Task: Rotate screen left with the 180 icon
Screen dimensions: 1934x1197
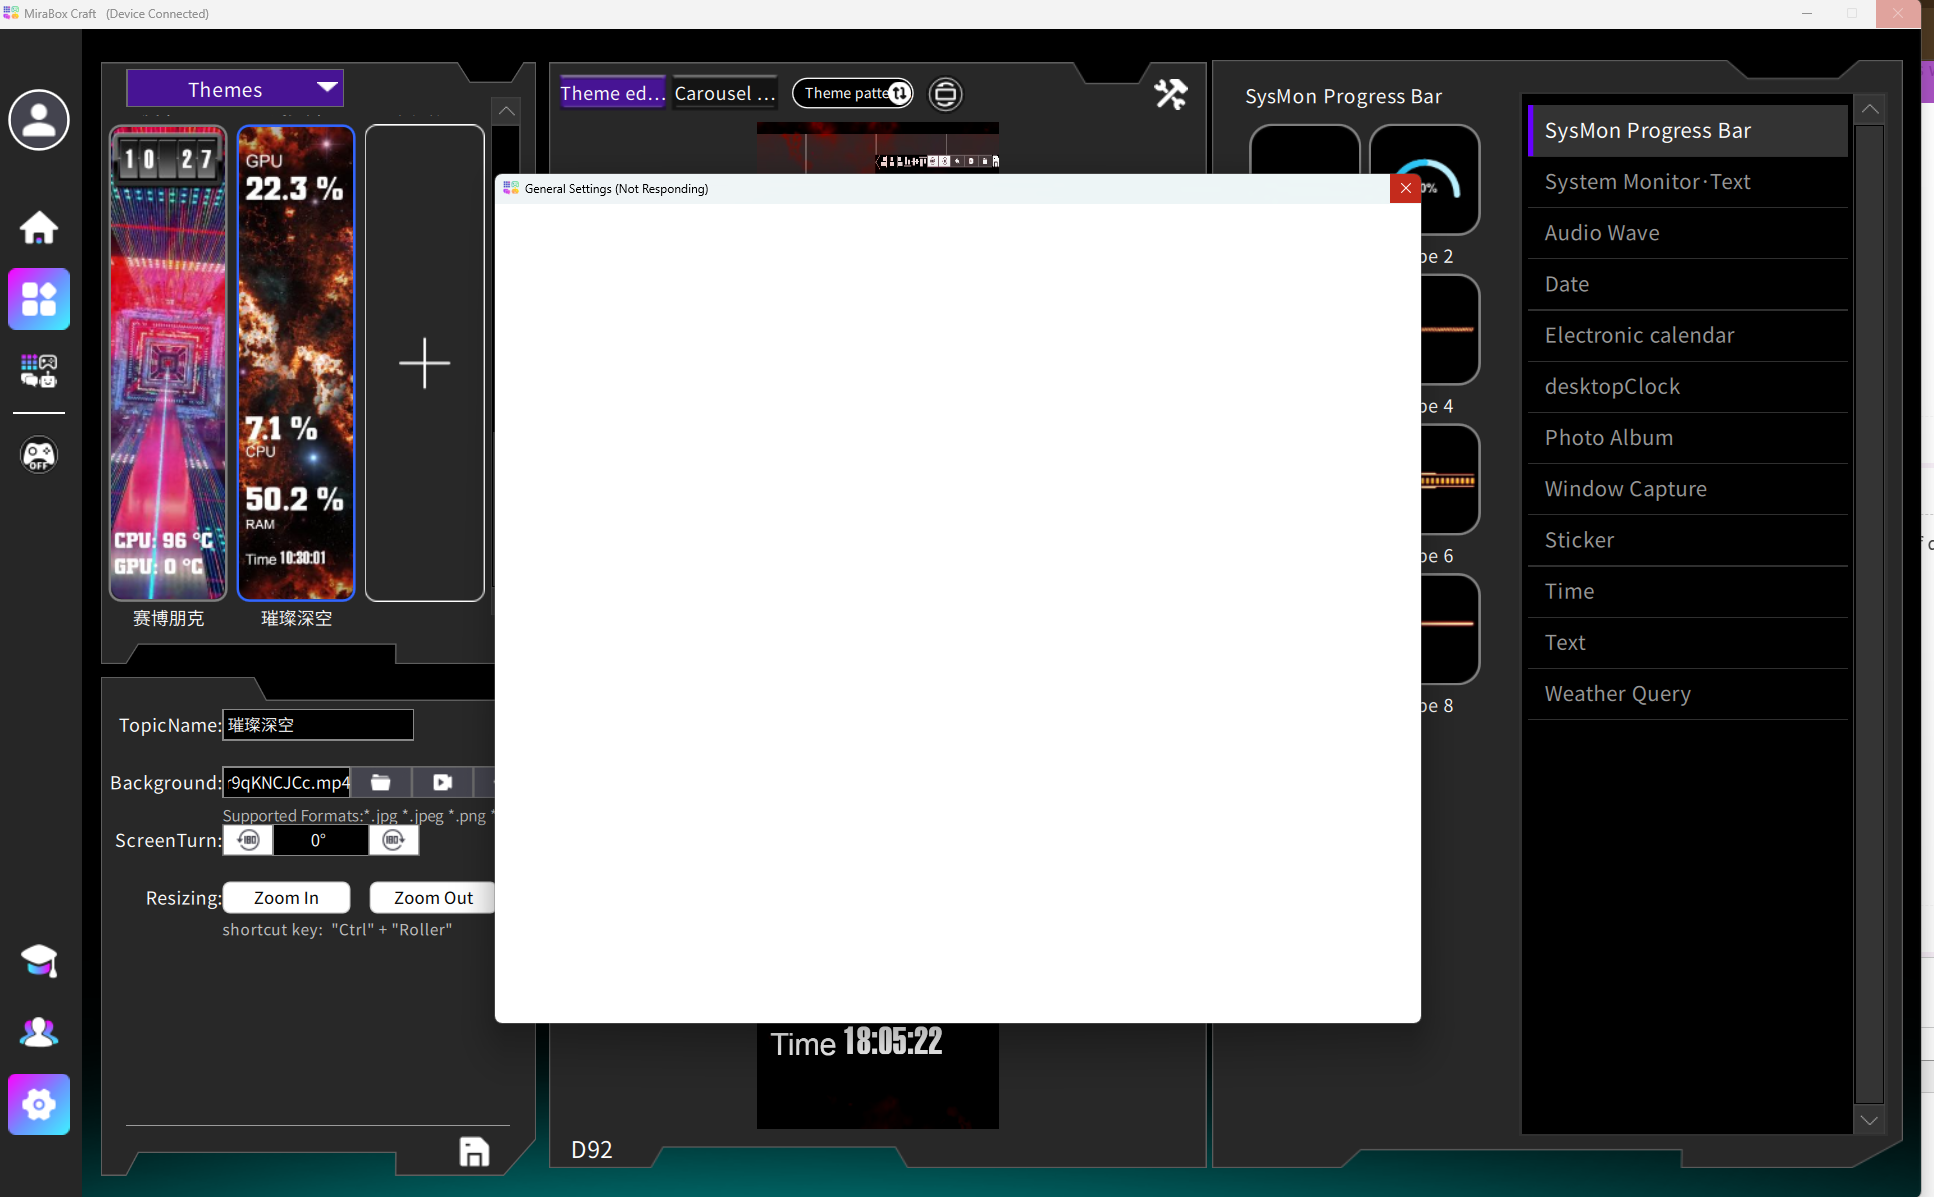Action: (247, 840)
